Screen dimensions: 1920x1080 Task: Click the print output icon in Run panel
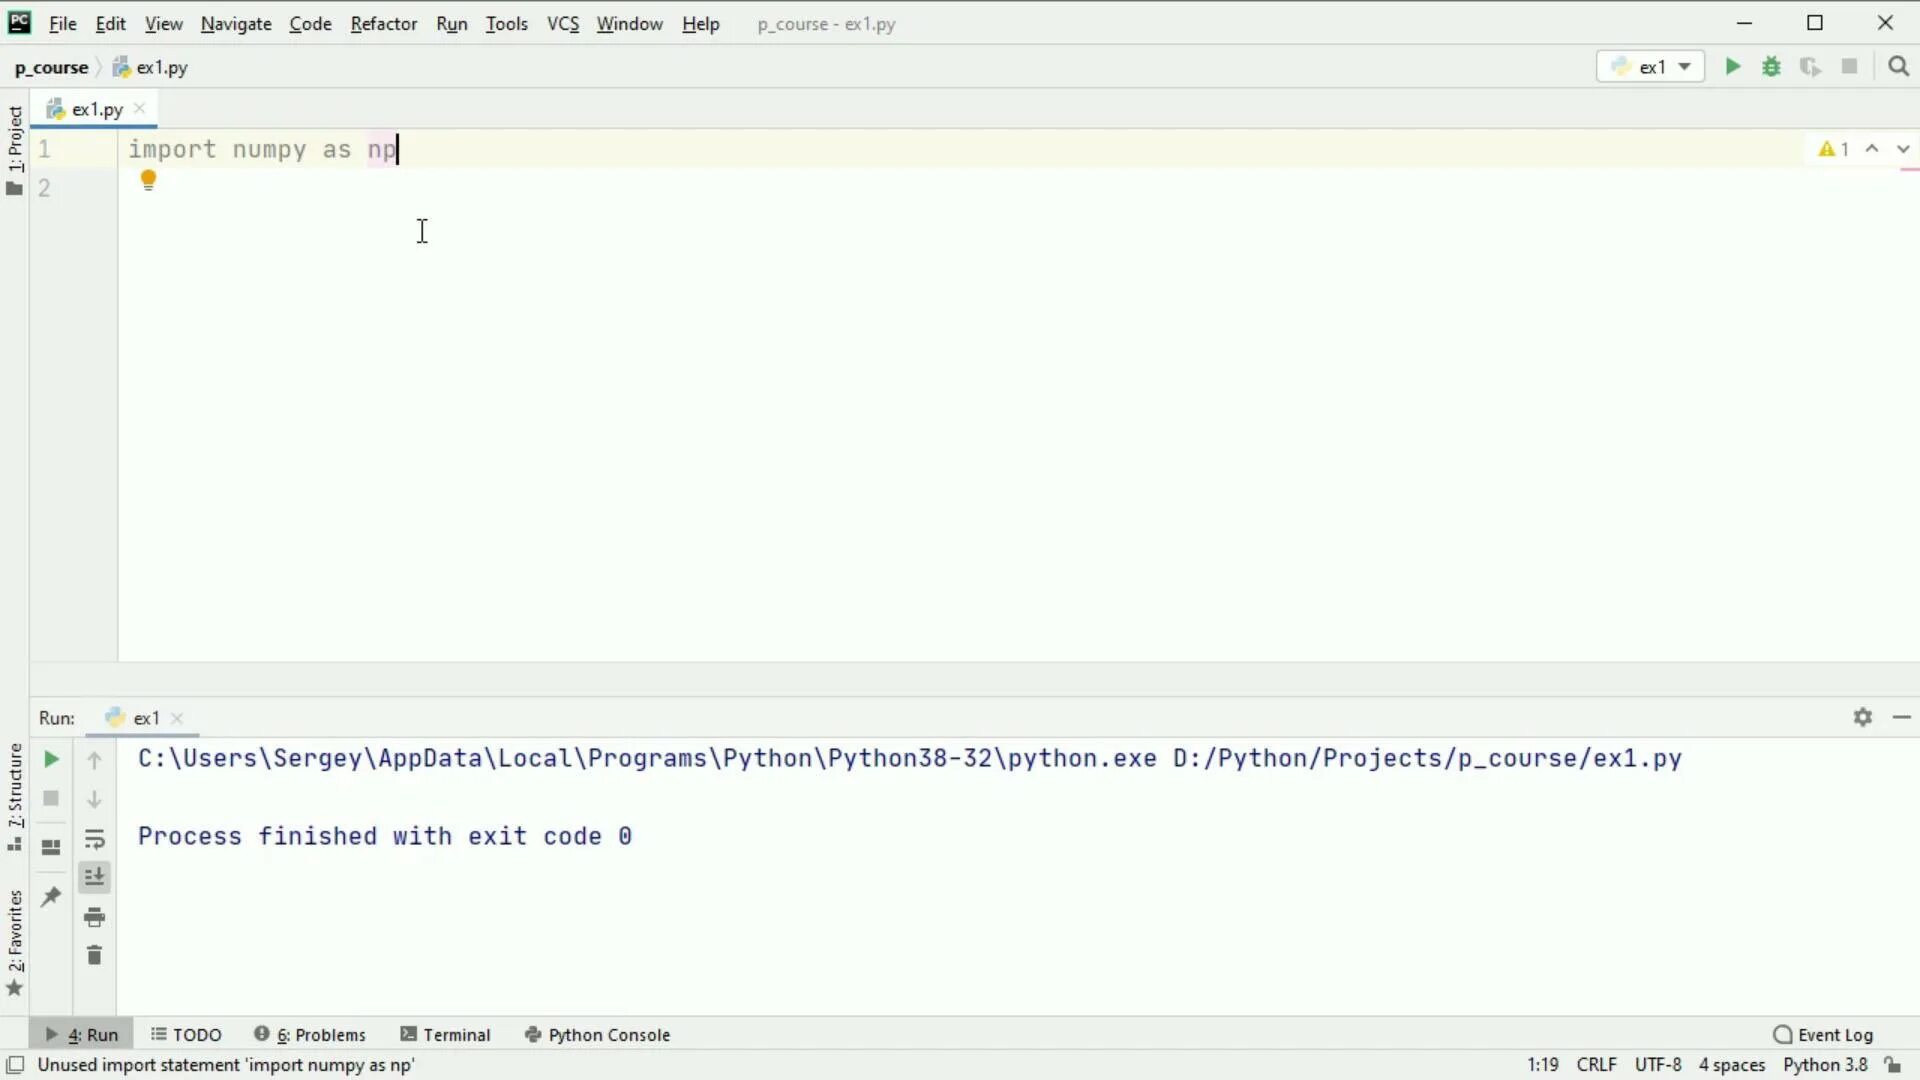coord(94,917)
